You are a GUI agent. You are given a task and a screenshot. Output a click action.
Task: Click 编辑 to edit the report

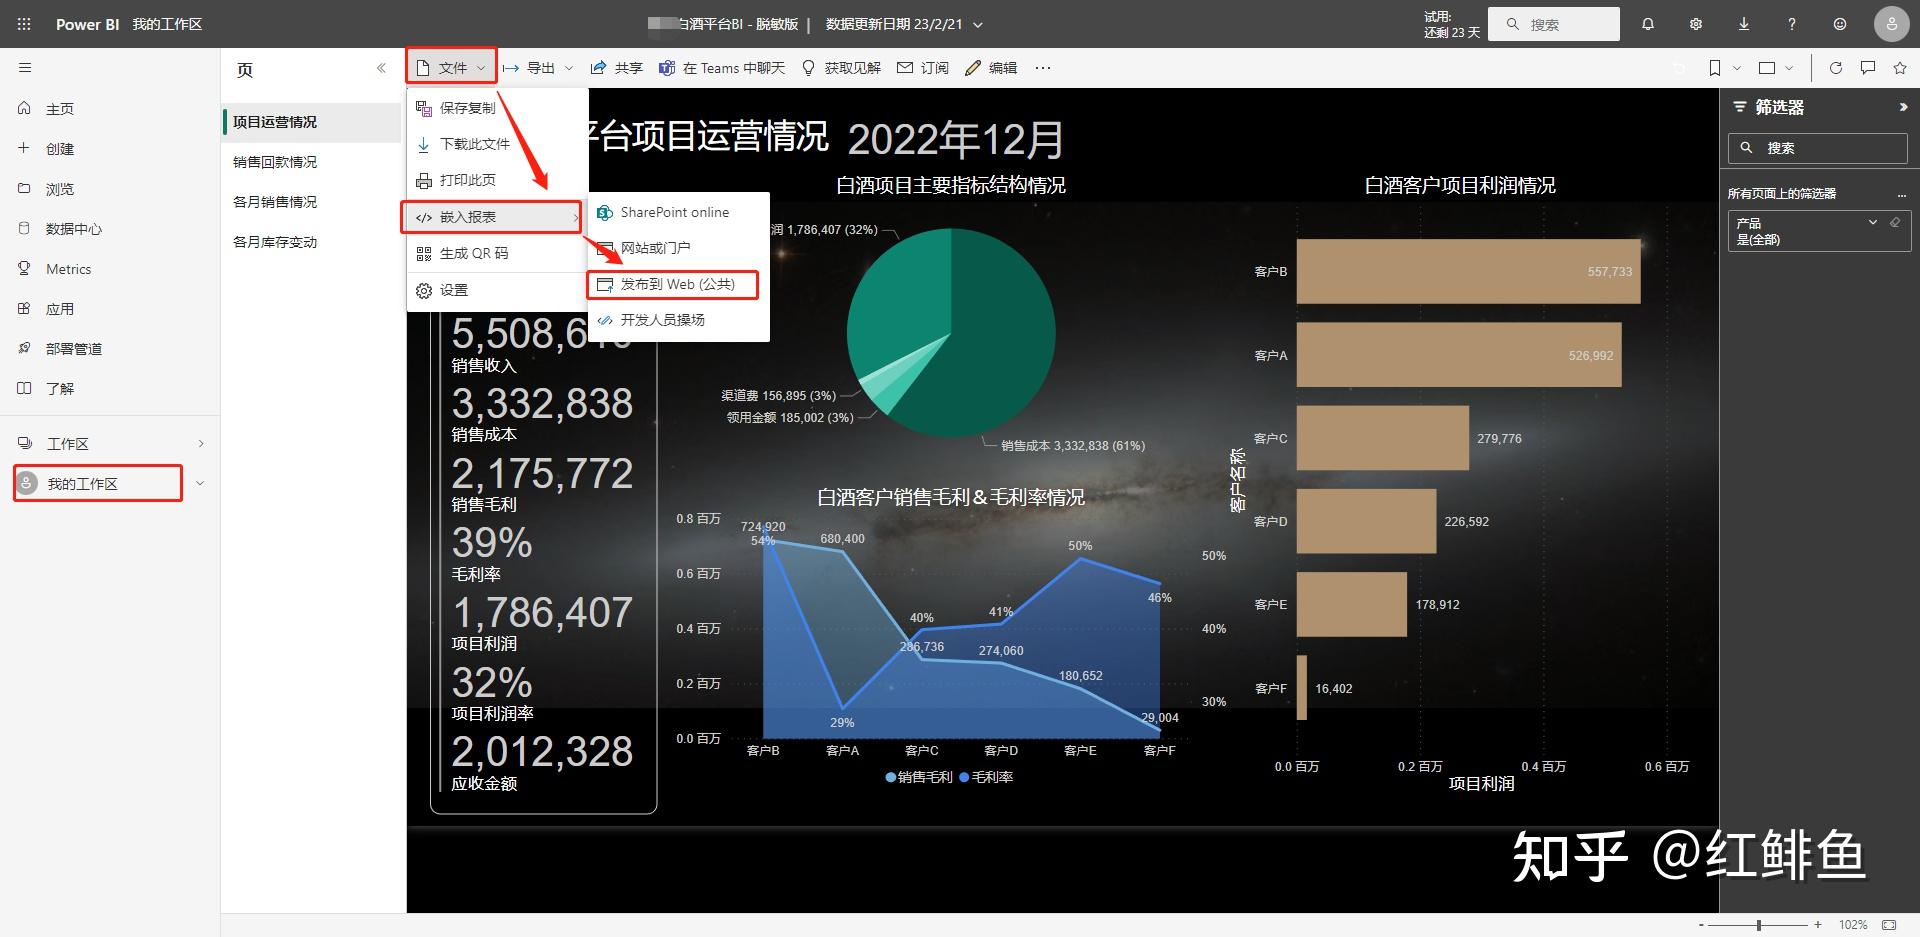(x=1002, y=67)
